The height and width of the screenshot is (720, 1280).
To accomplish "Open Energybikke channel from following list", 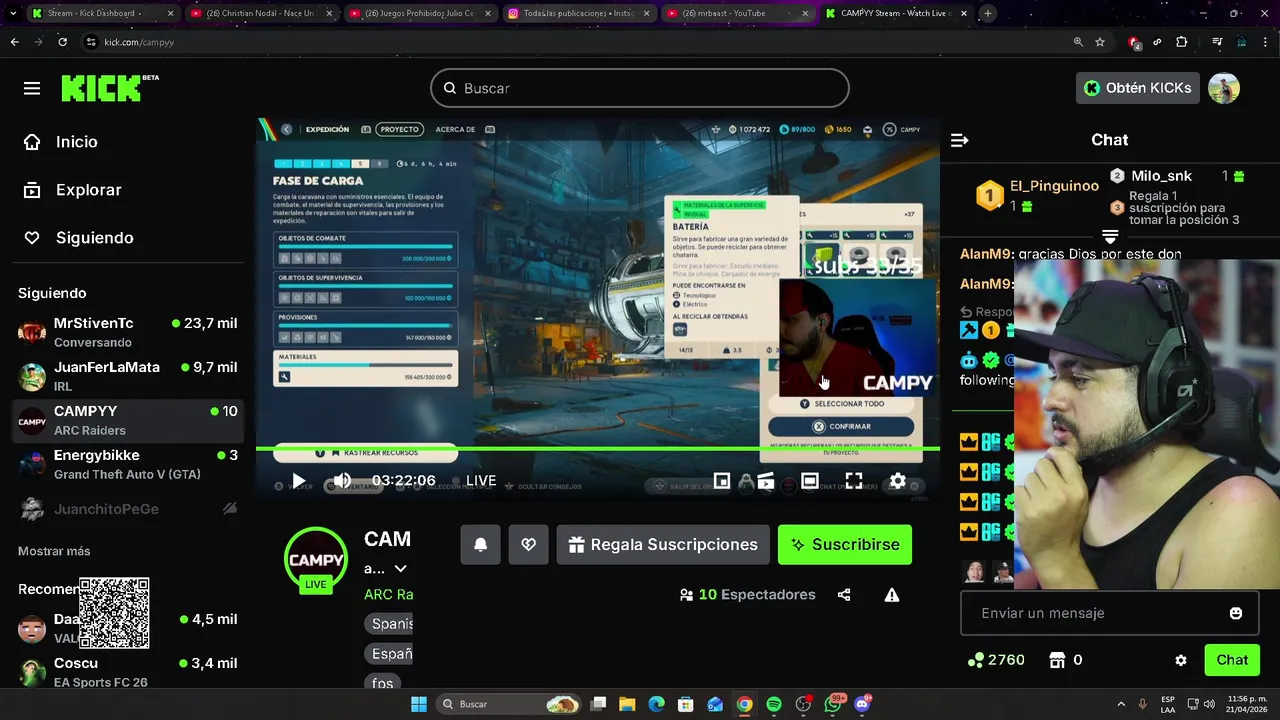I will click(127, 464).
